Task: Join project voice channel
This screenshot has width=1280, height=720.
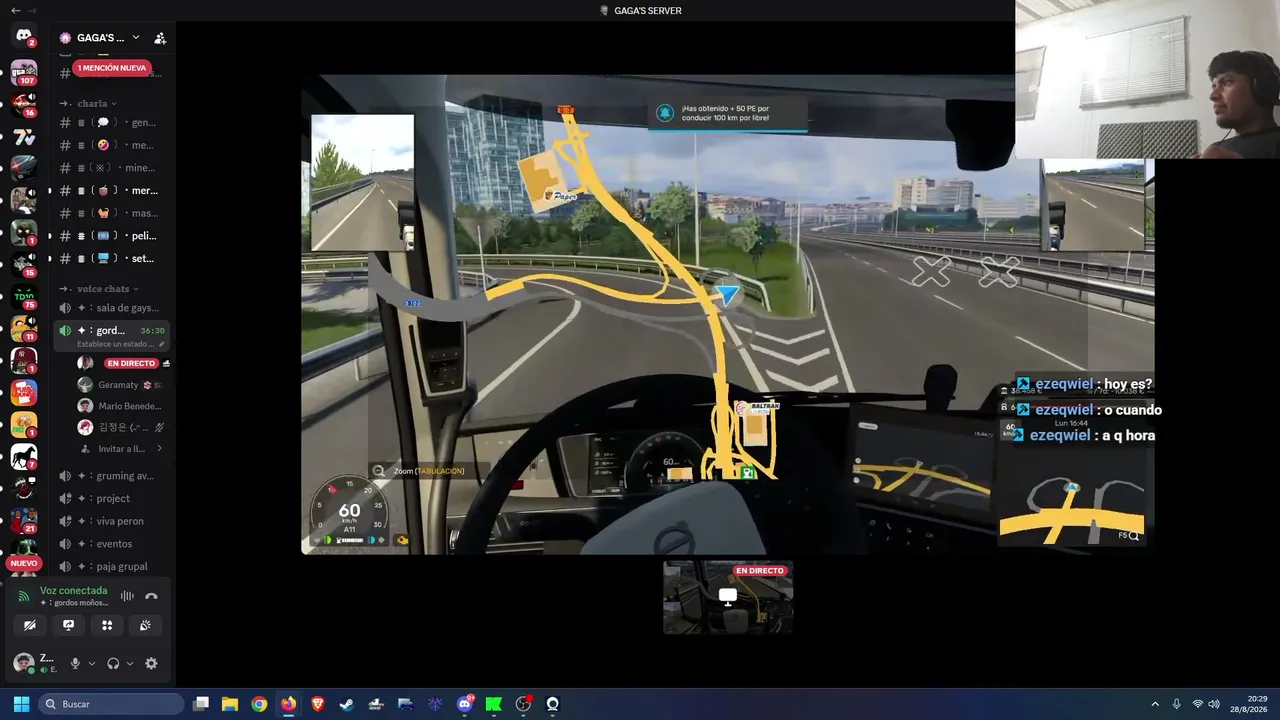Action: (113, 498)
